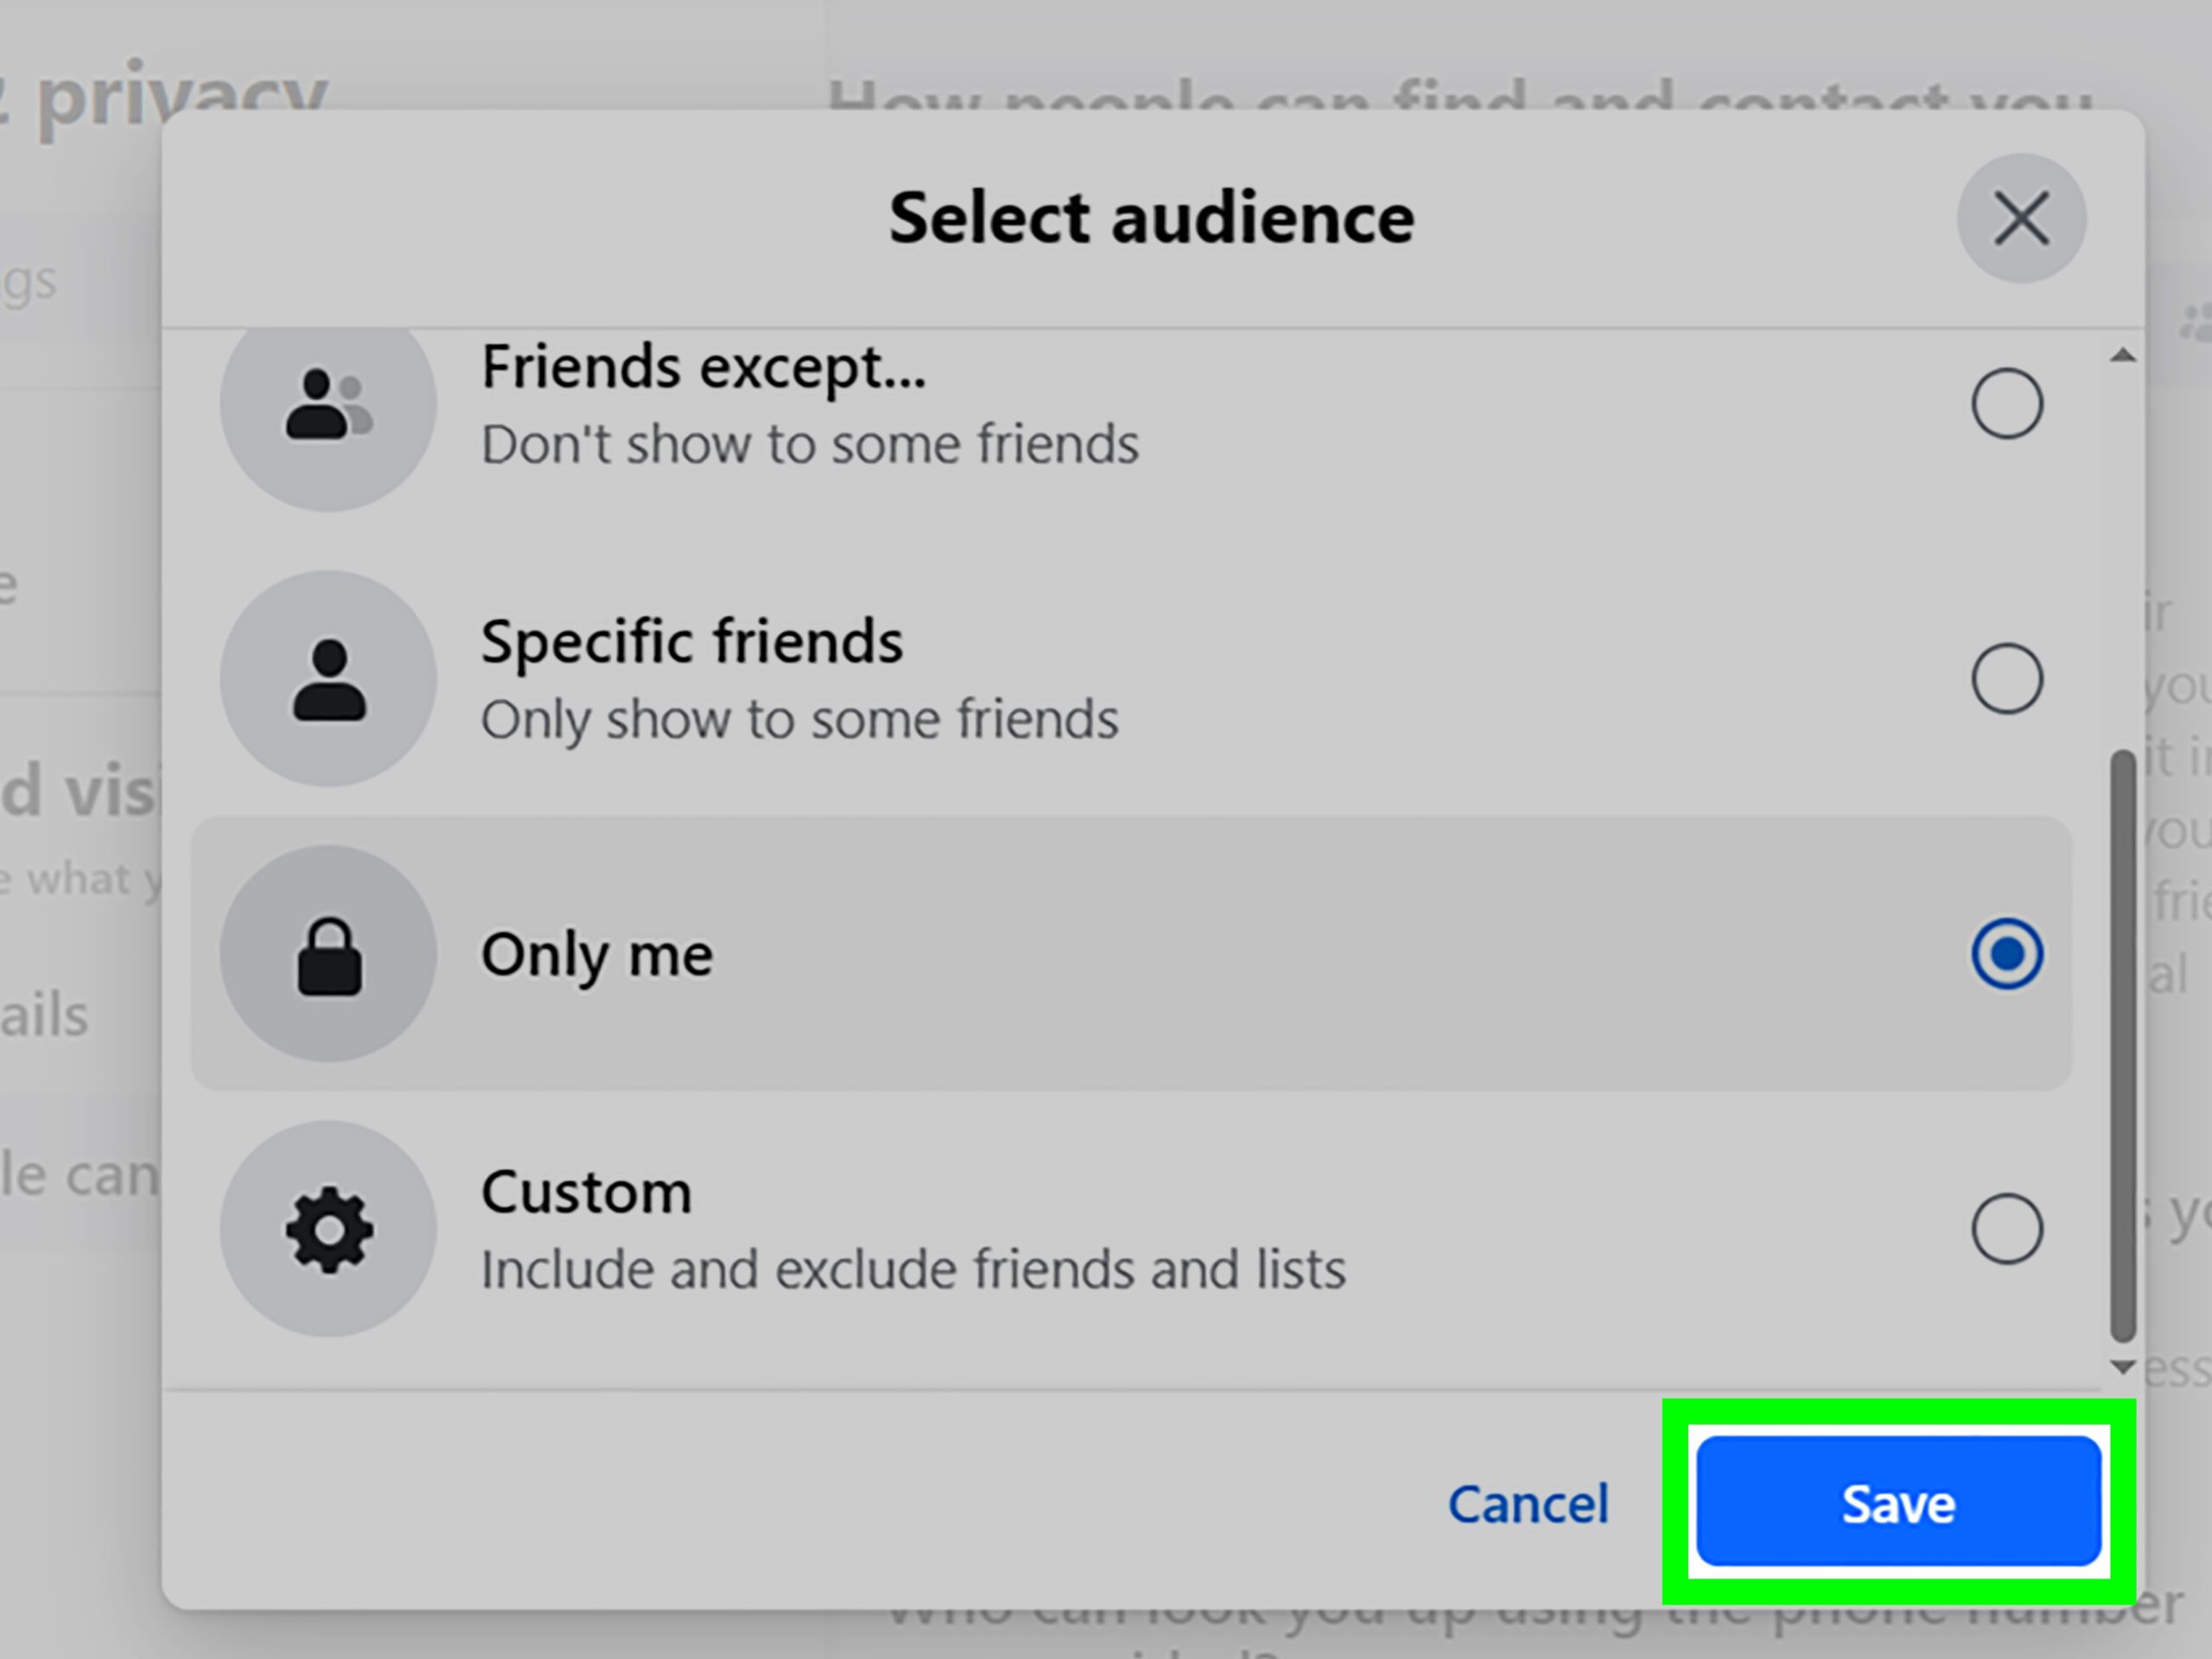Select the Specific friends radio button
This screenshot has width=2212, height=1659.
(x=2007, y=678)
